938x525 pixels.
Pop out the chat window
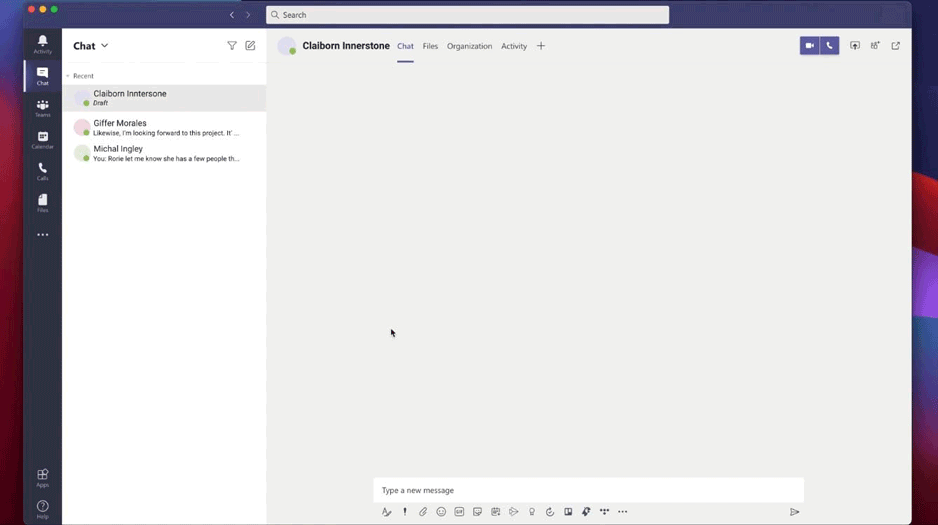pyautogui.click(x=896, y=45)
